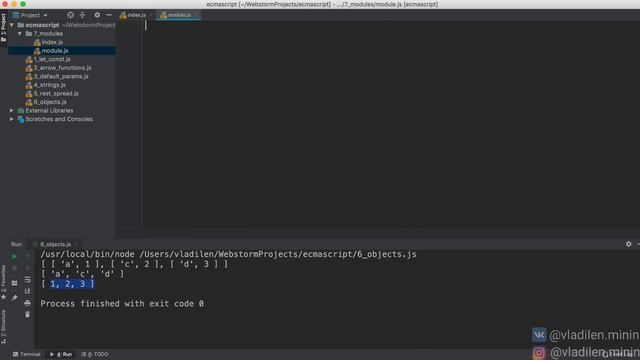Click the nested array output line in console
Image resolution: width=640 pixels, height=360 pixels.
click(x=135, y=264)
